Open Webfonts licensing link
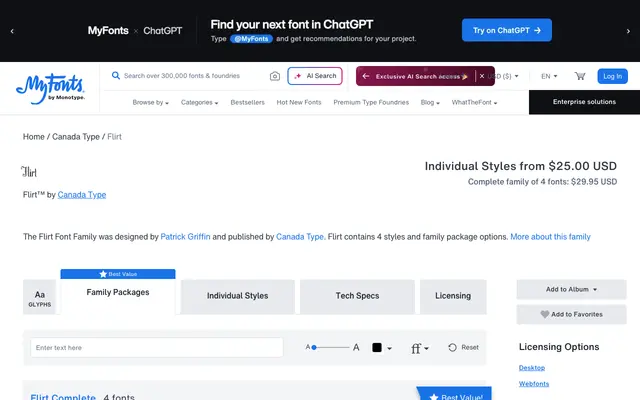This screenshot has height=400, width=640. [533, 384]
